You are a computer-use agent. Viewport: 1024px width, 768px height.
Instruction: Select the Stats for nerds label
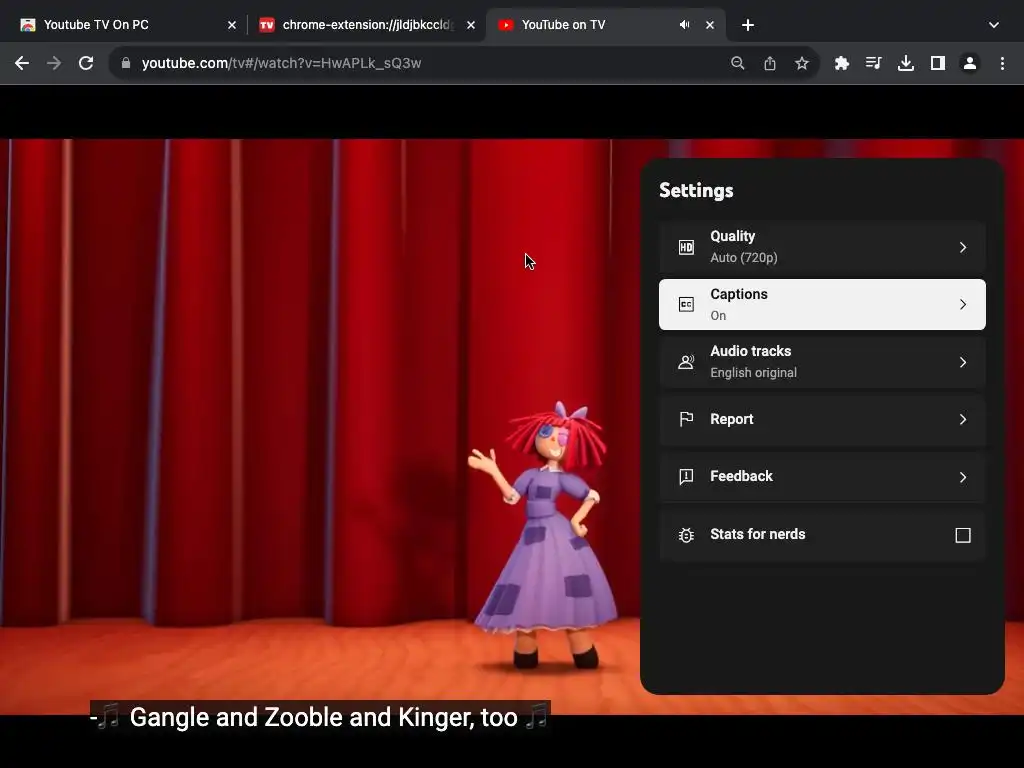click(x=758, y=534)
